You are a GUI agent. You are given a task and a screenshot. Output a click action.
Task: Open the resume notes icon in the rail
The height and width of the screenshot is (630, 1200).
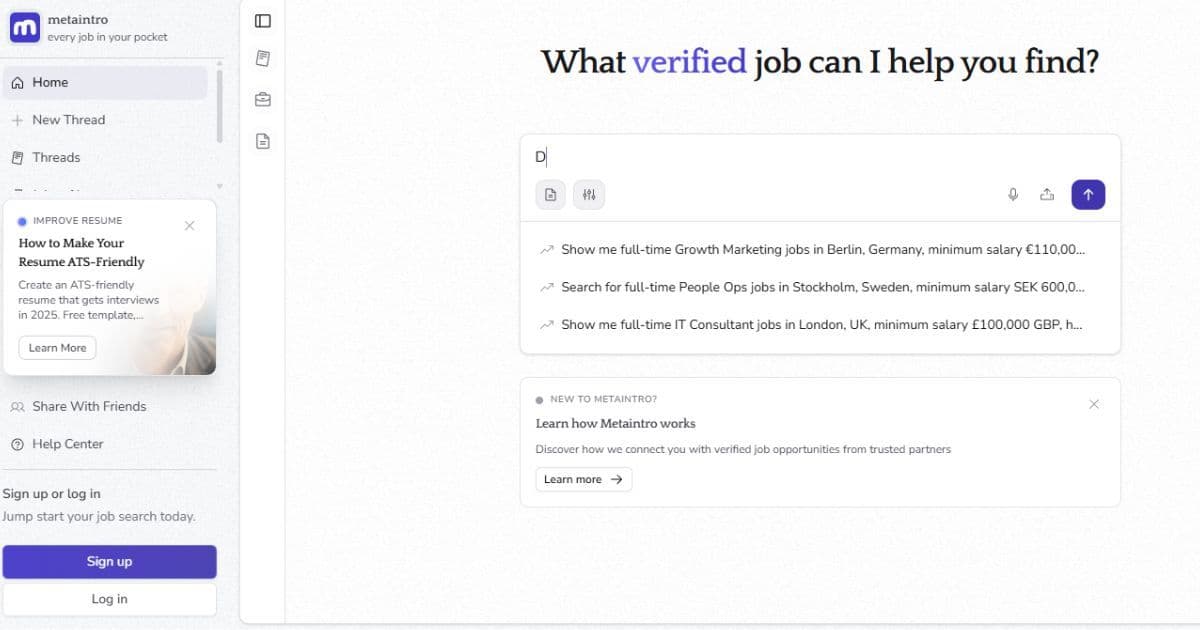262,58
